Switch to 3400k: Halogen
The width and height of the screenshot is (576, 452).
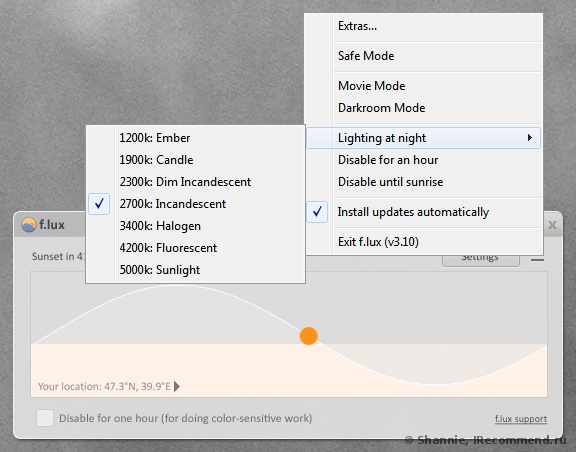click(x=195, y=226)
